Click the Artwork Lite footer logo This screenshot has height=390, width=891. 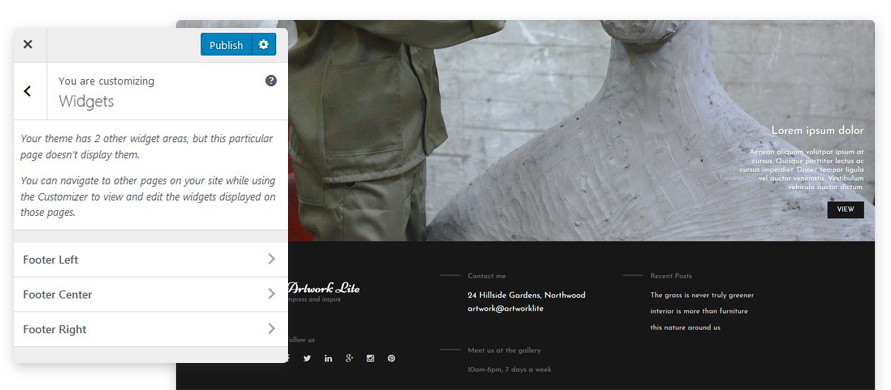point(323,288)
